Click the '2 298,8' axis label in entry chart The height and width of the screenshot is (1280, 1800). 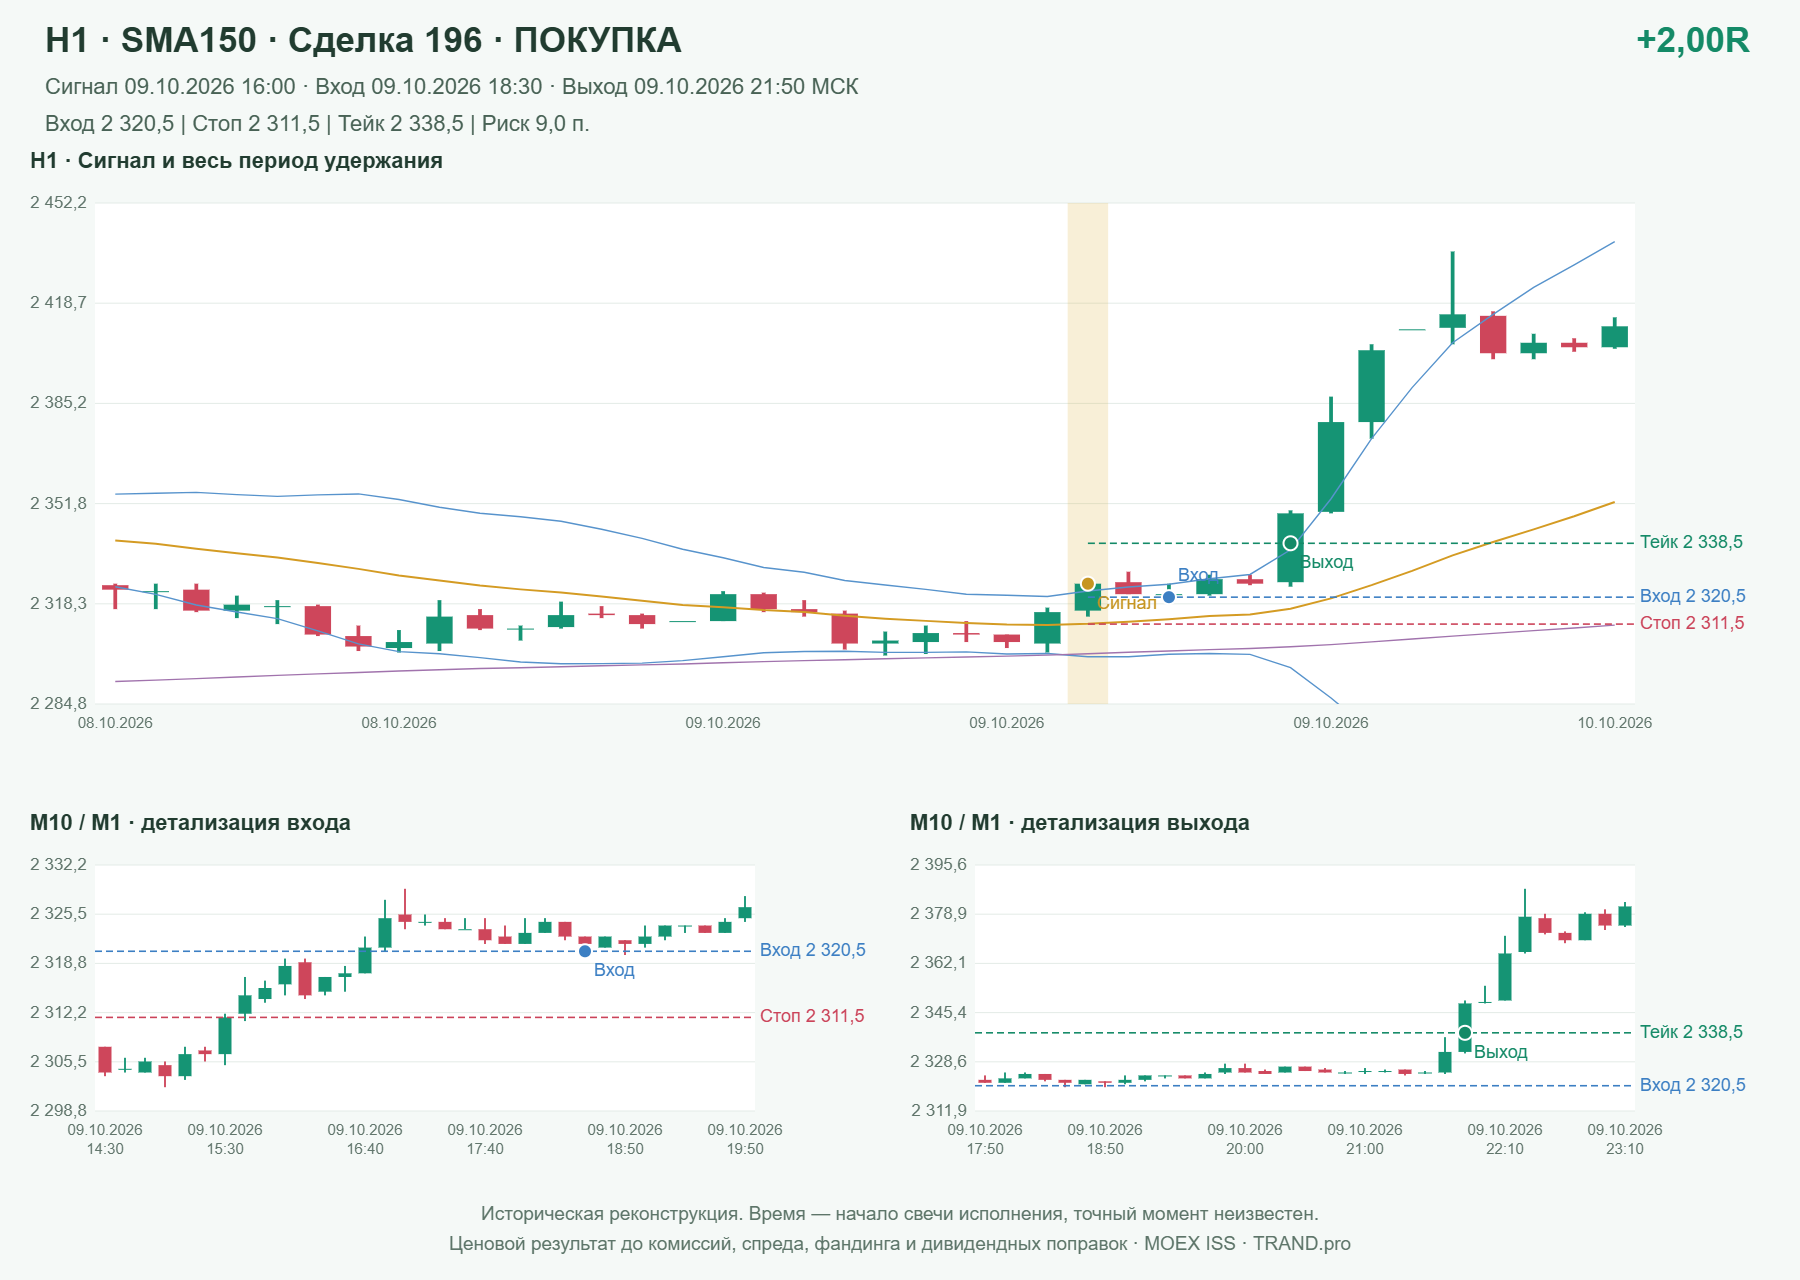(58, 1110)
